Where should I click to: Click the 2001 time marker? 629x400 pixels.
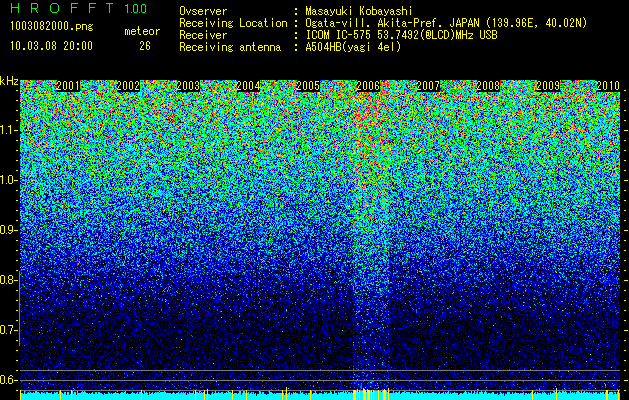click(68, 86)
